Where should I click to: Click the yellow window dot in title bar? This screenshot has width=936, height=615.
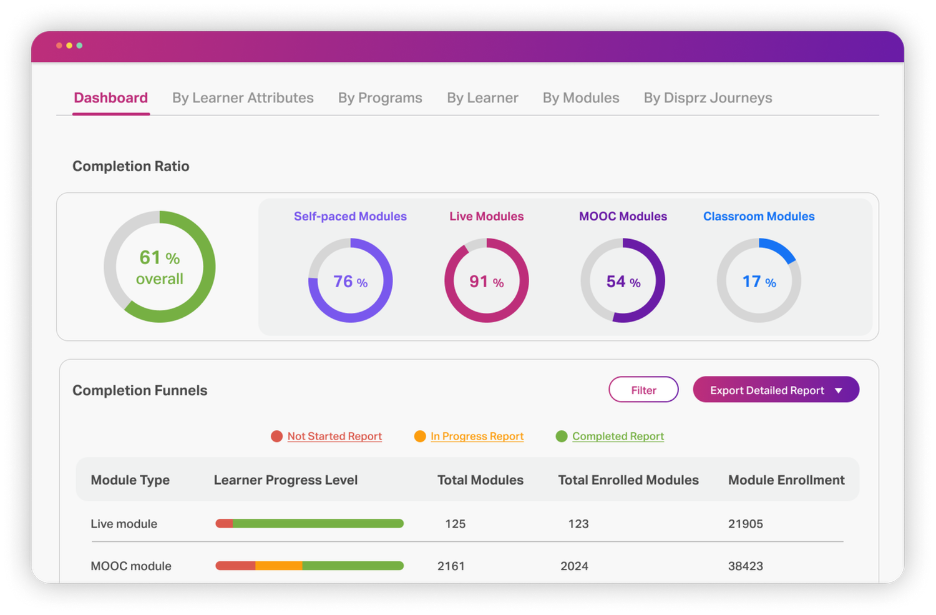point(69,46)
